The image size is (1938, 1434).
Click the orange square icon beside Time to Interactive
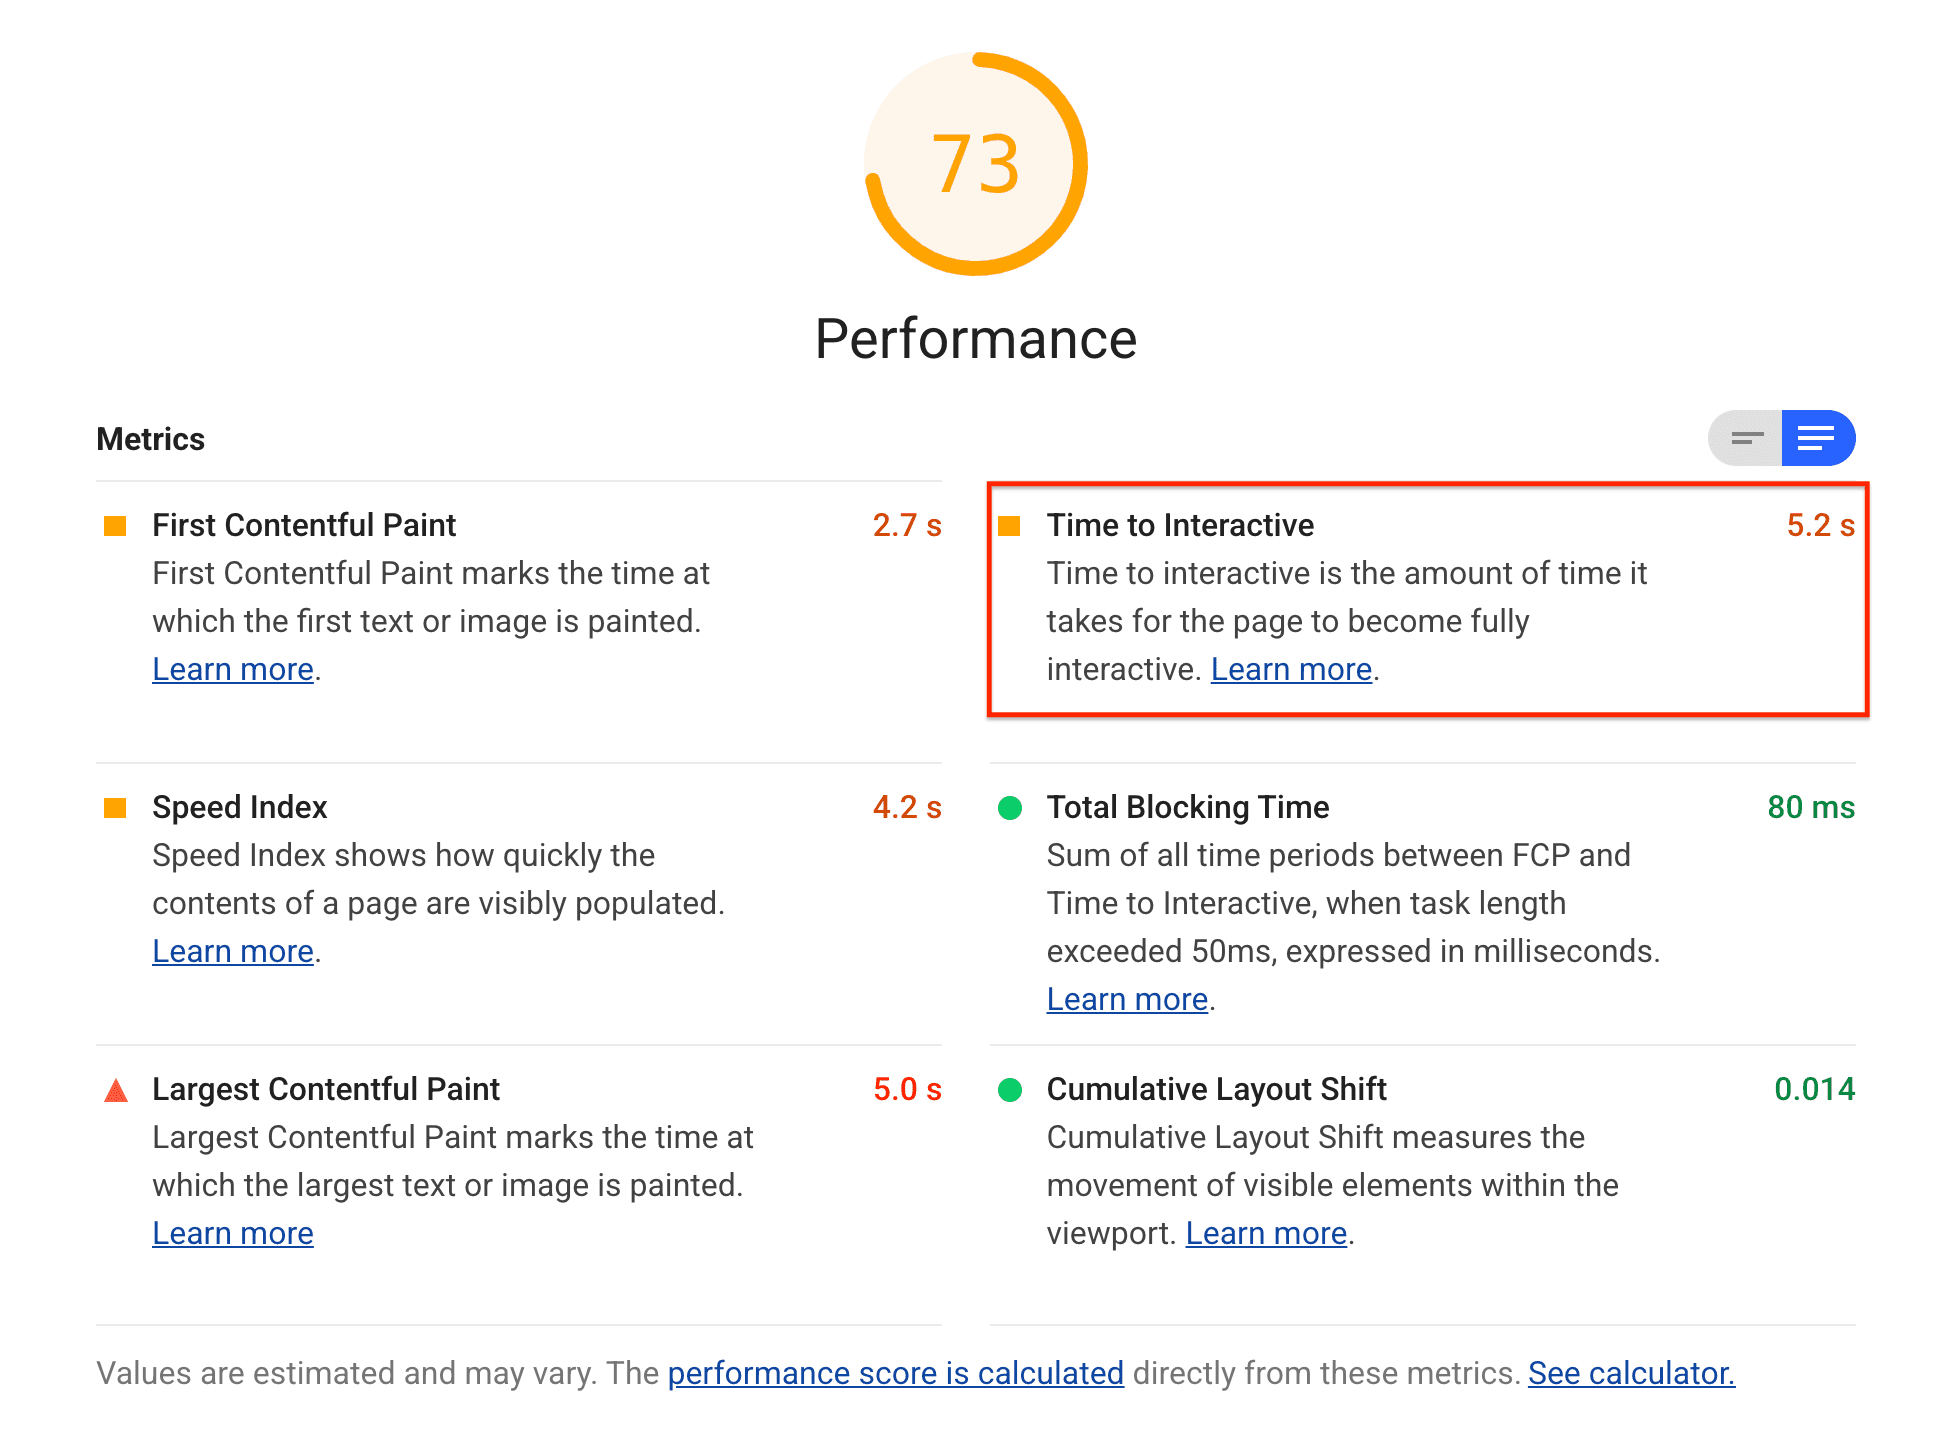point(1010,524)
